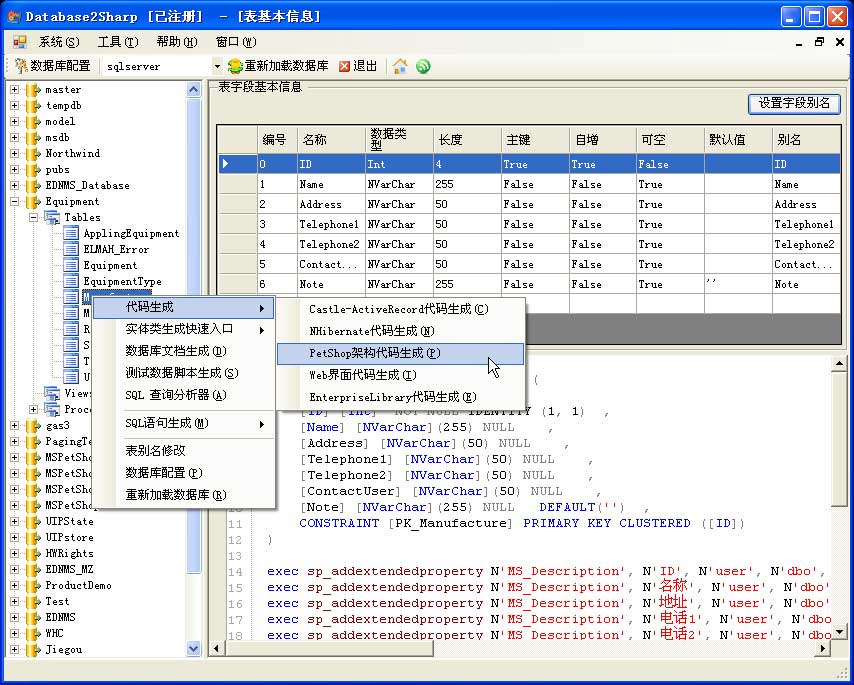
Task: Click the application icon in menu bar
Action: tap(20, 42)
